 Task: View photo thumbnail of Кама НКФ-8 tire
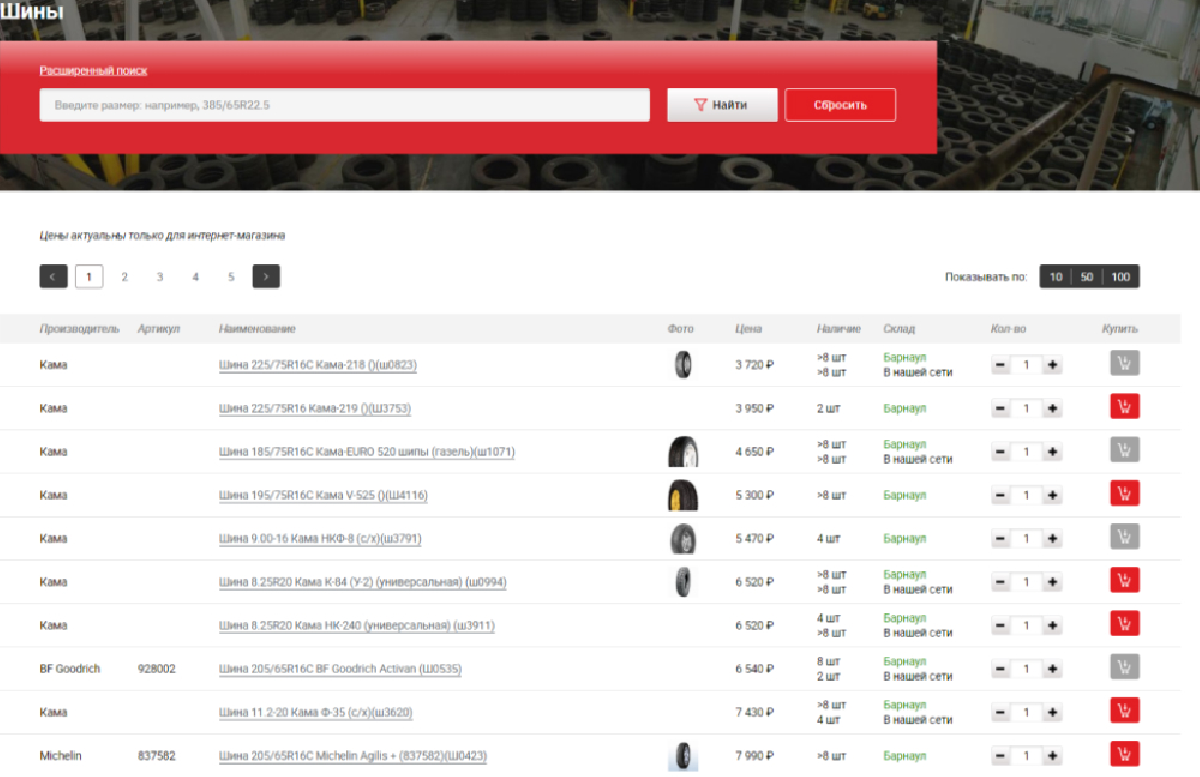click(683, 539)
